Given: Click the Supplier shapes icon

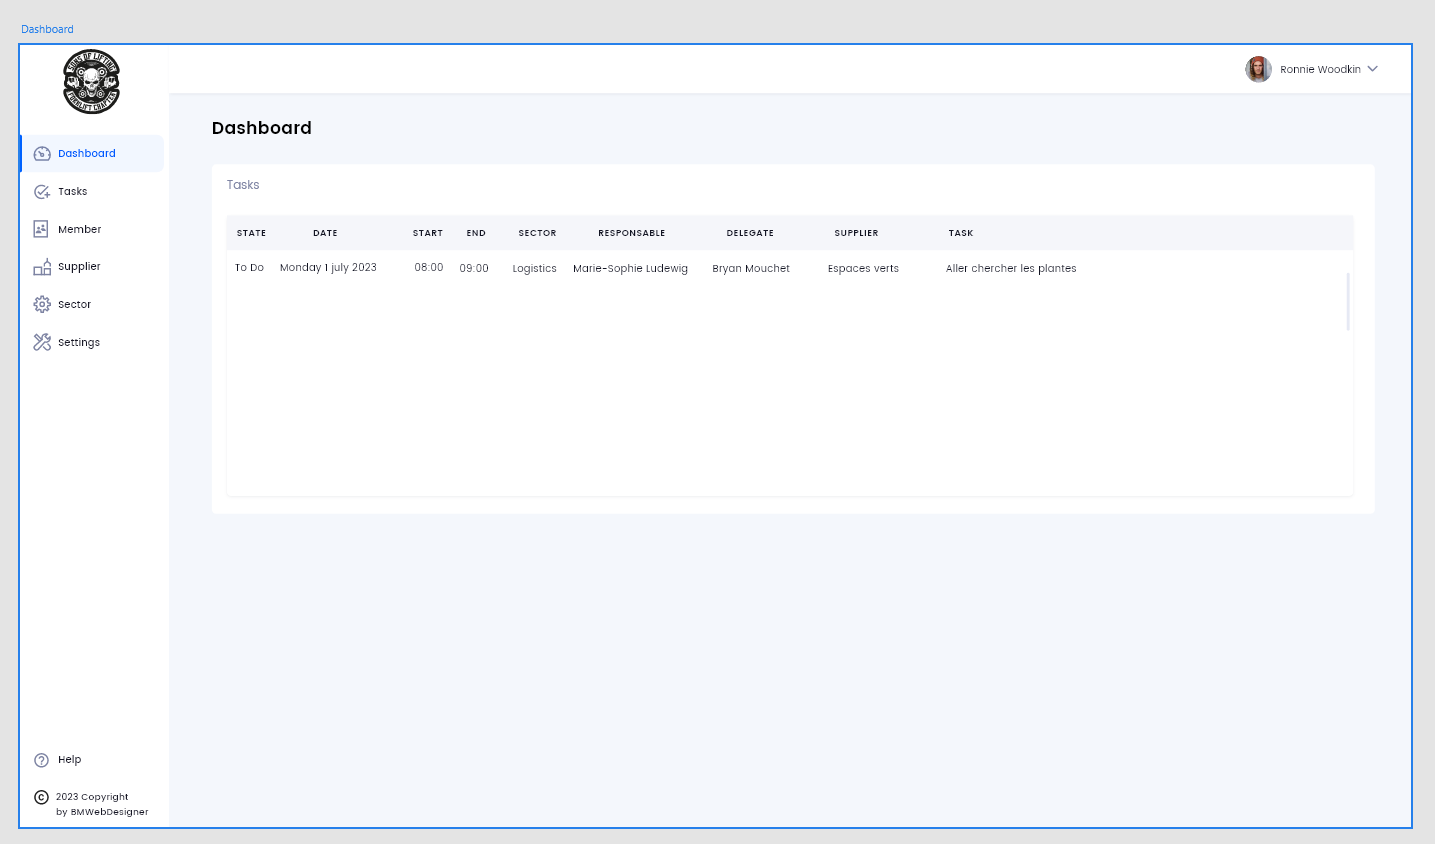Looking at the screenshot, I should click(x=42, y=267).
